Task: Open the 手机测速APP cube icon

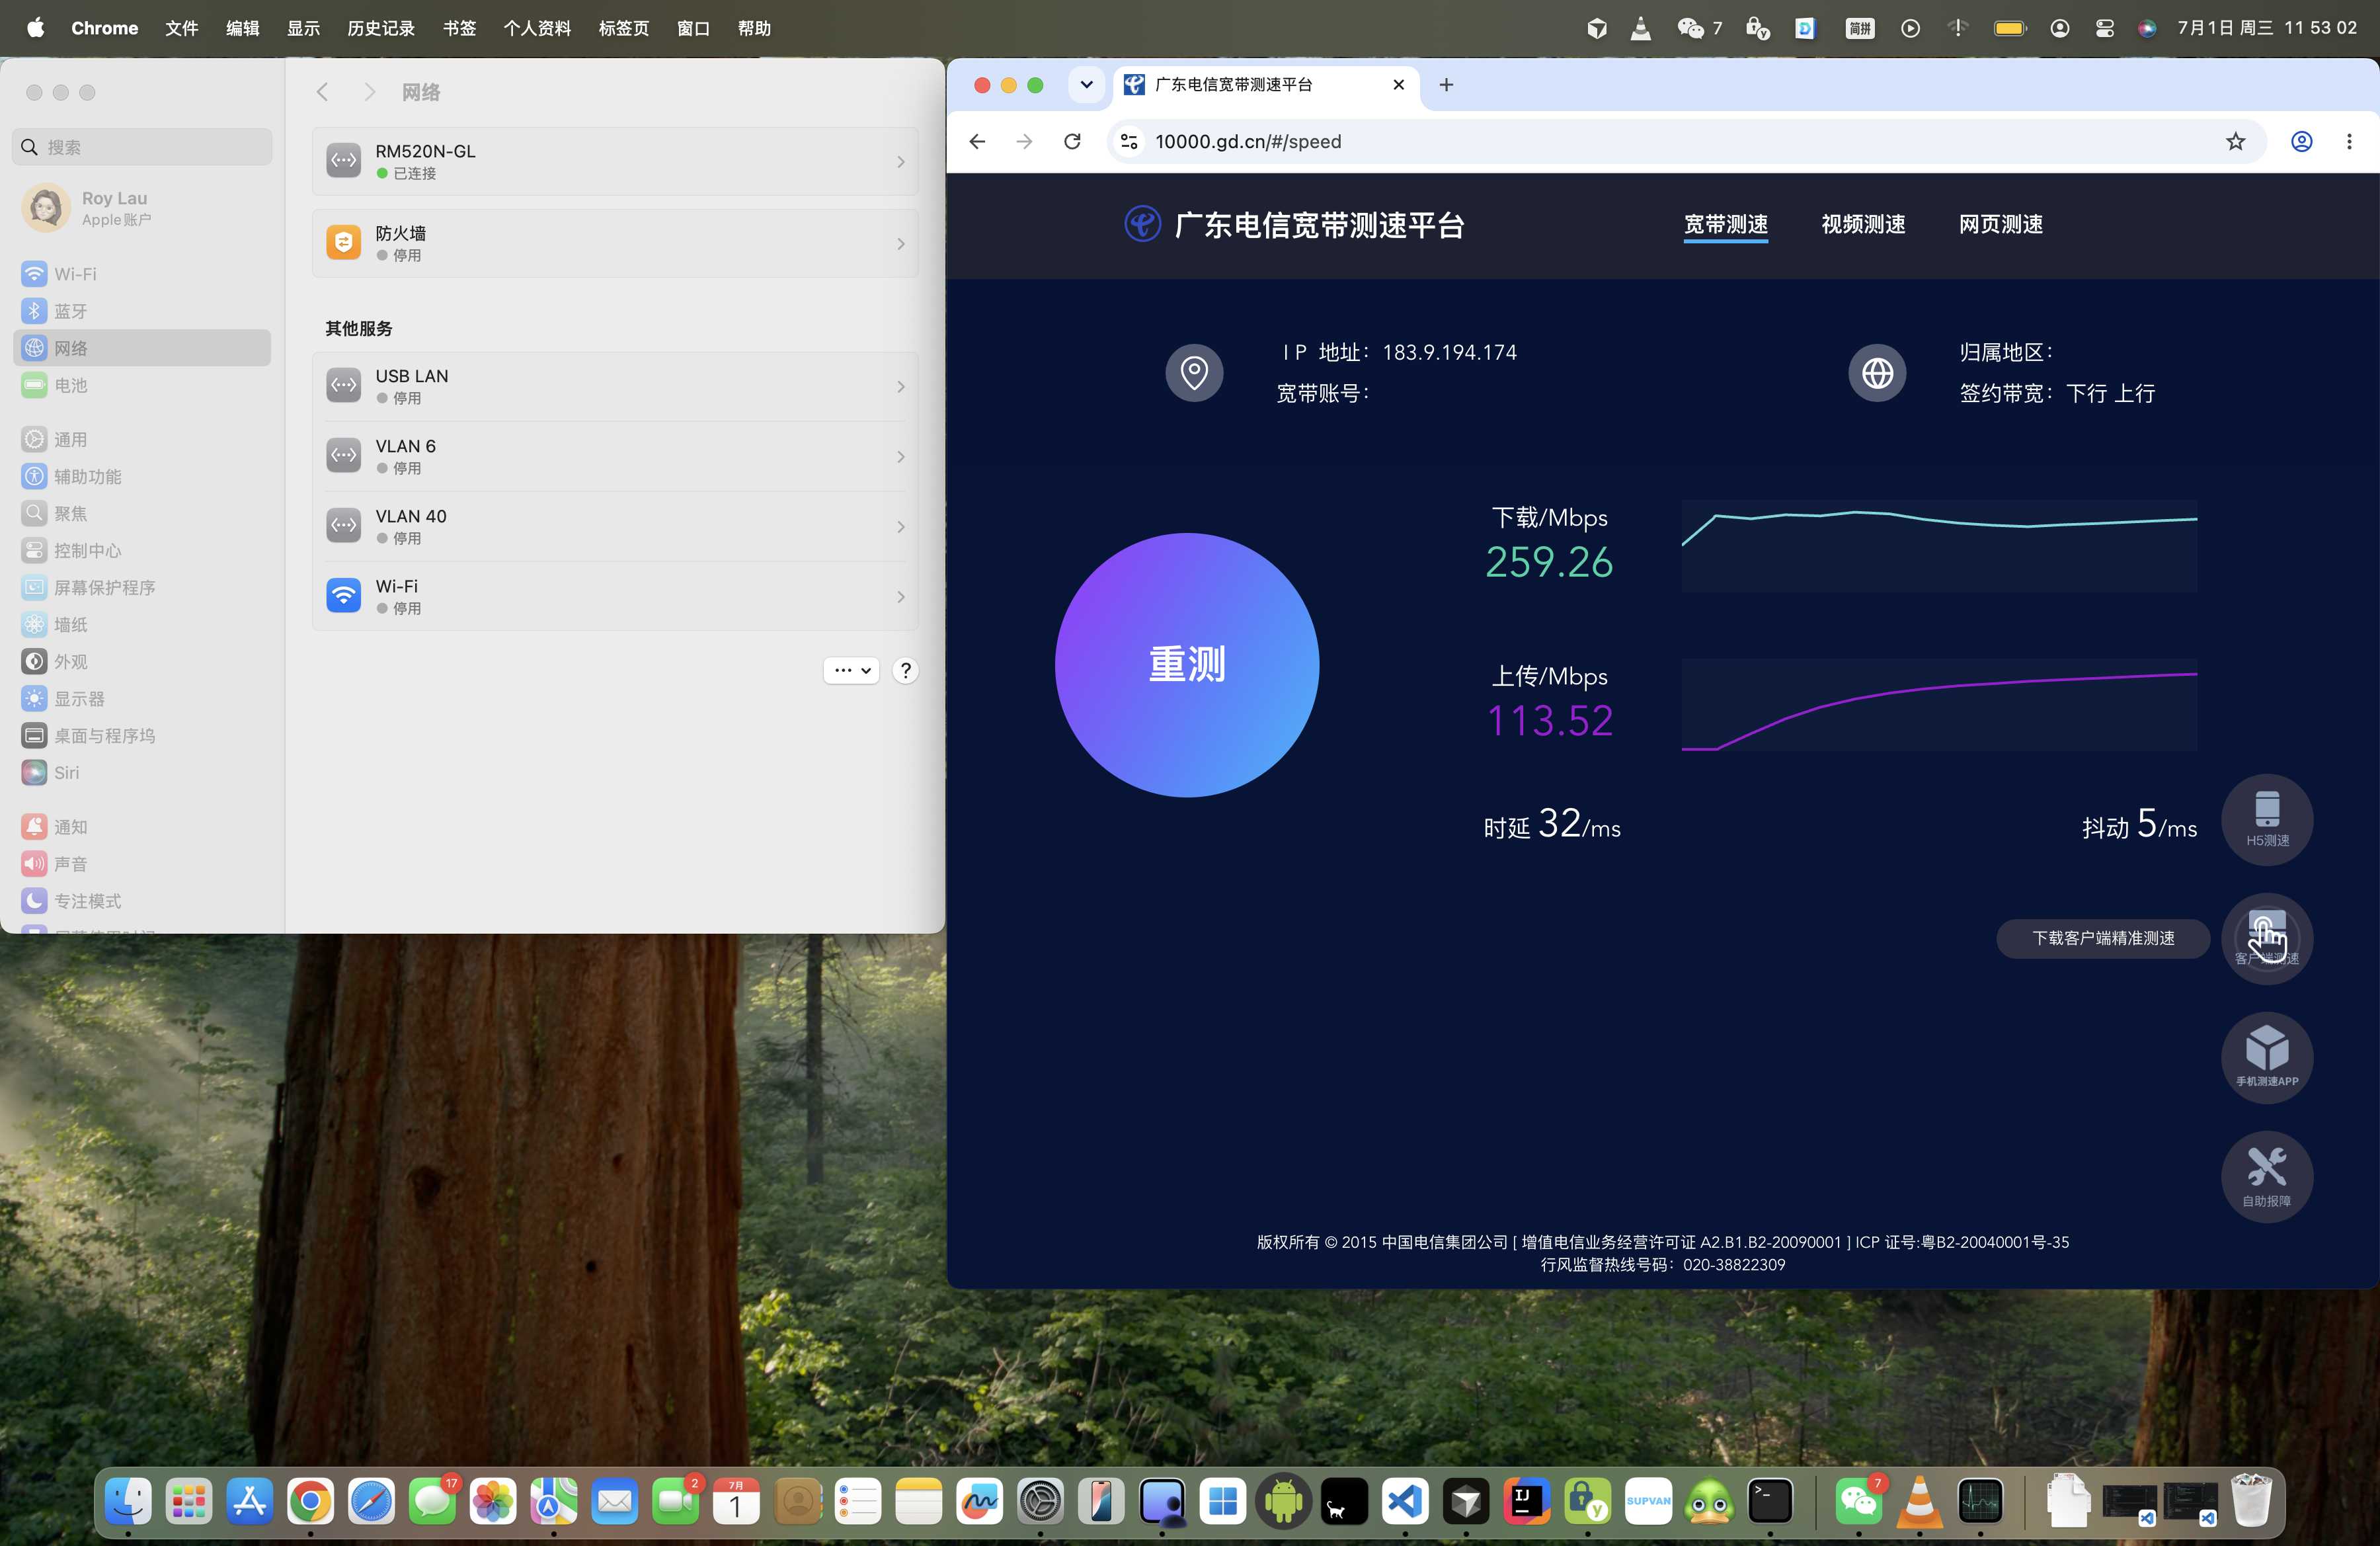Action: [2266, 1057]
